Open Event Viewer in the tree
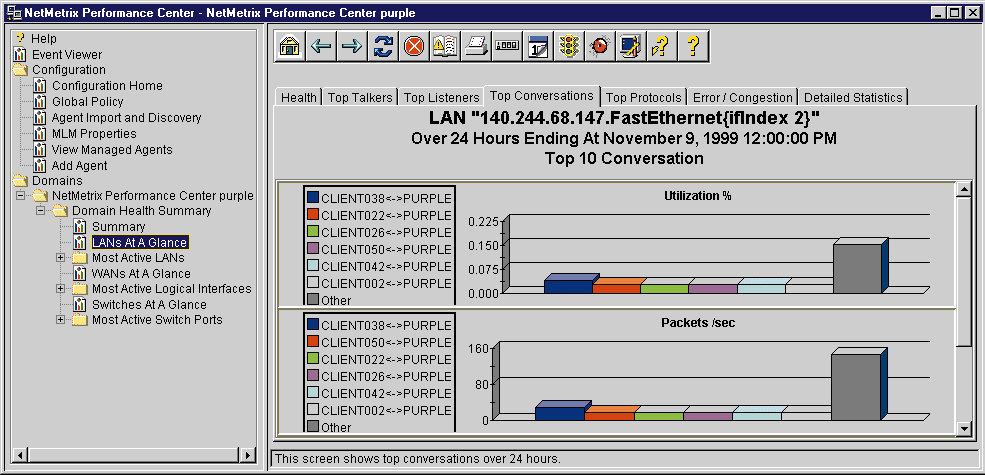The height and width of the screenshot is (475, 985). (x=66, y=55)
